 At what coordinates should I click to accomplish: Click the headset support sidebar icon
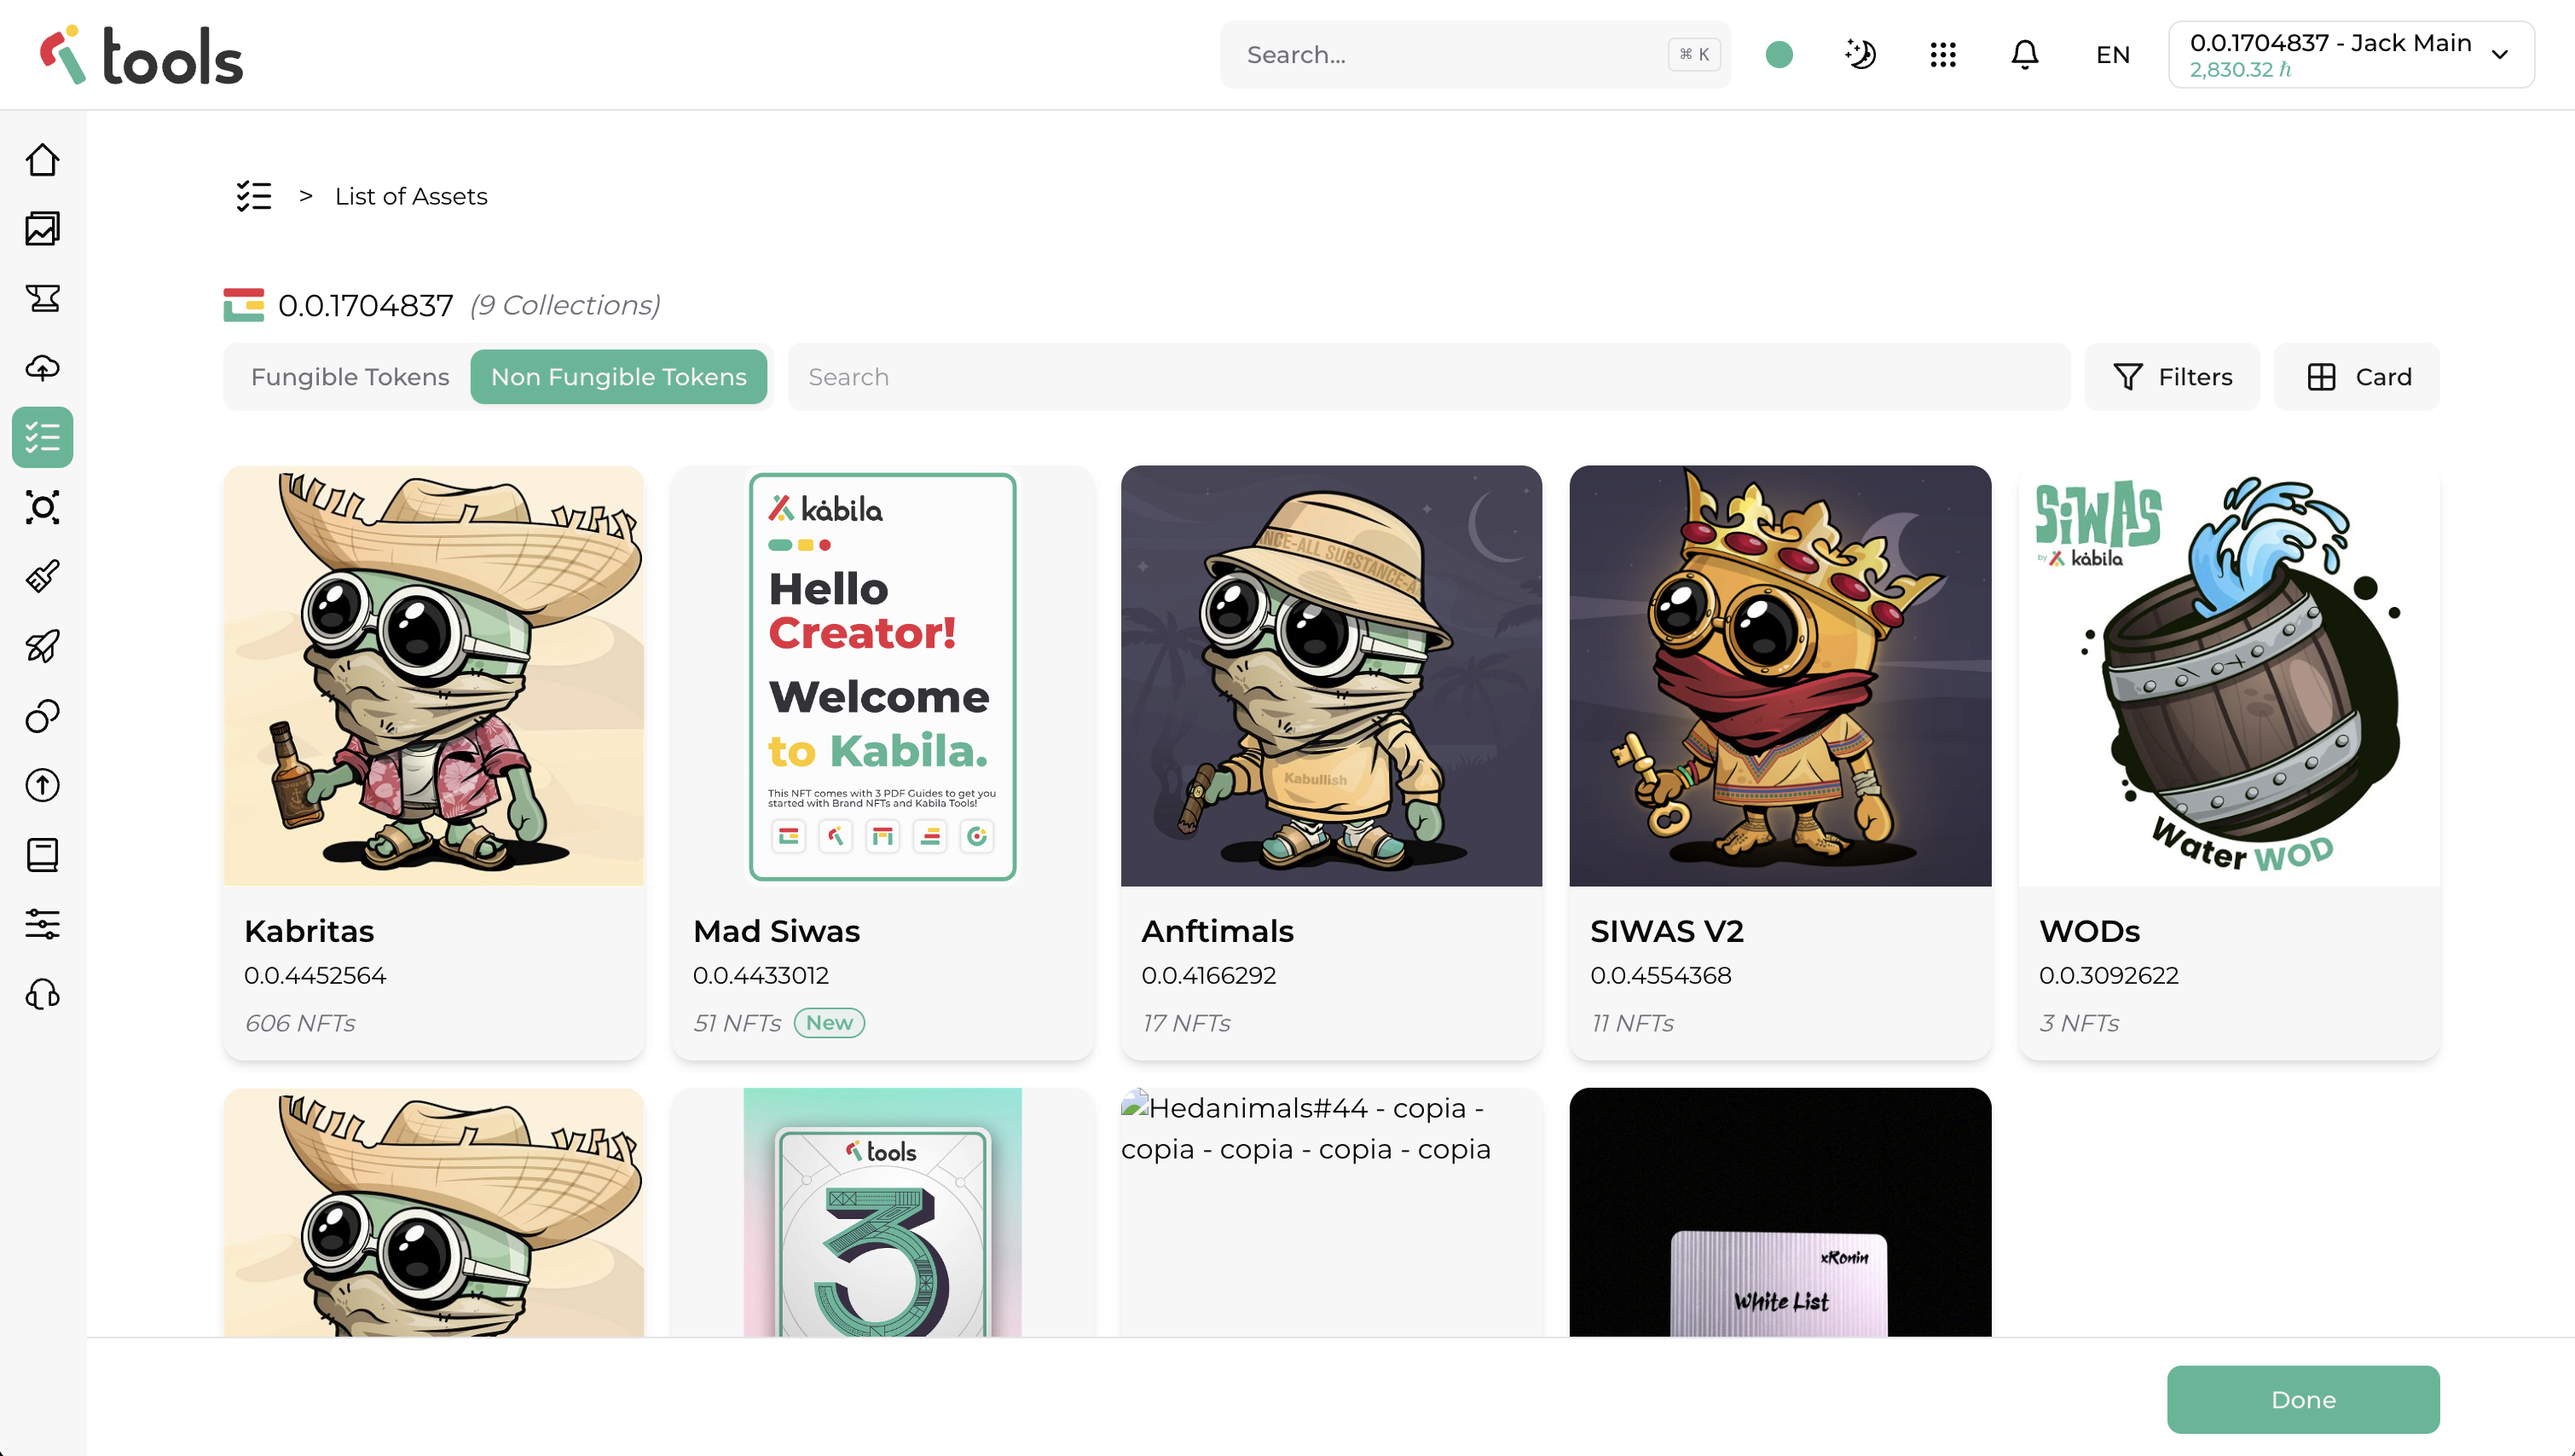pyautogui.click(x=42, y=994)
